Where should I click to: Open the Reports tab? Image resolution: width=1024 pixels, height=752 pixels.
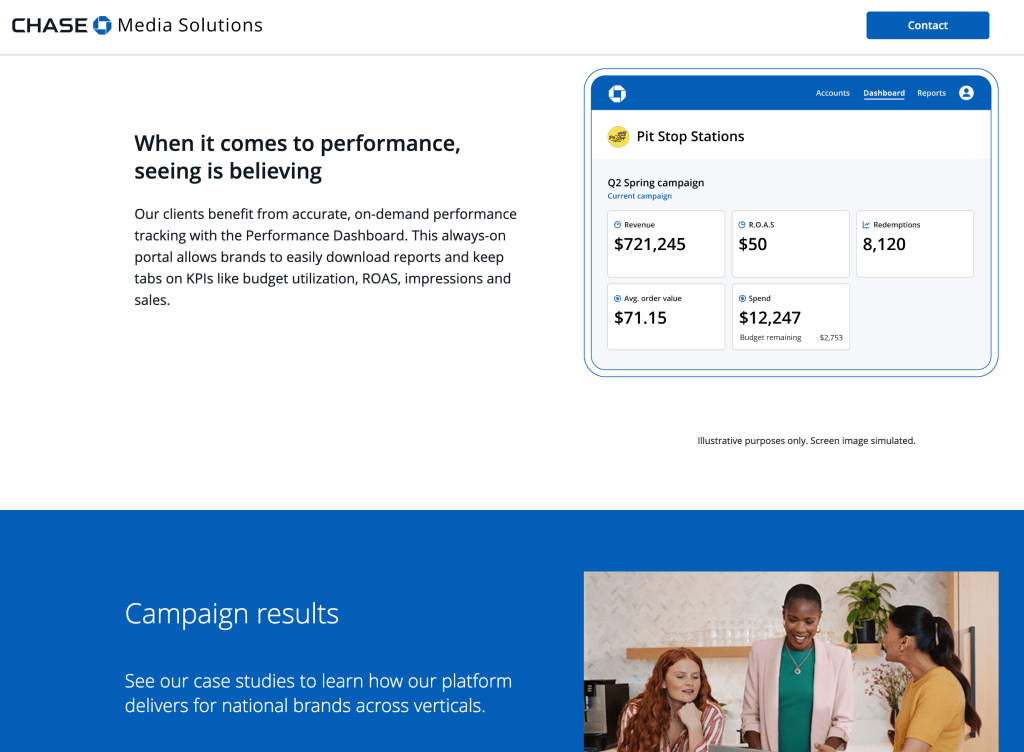click(931, 93)
